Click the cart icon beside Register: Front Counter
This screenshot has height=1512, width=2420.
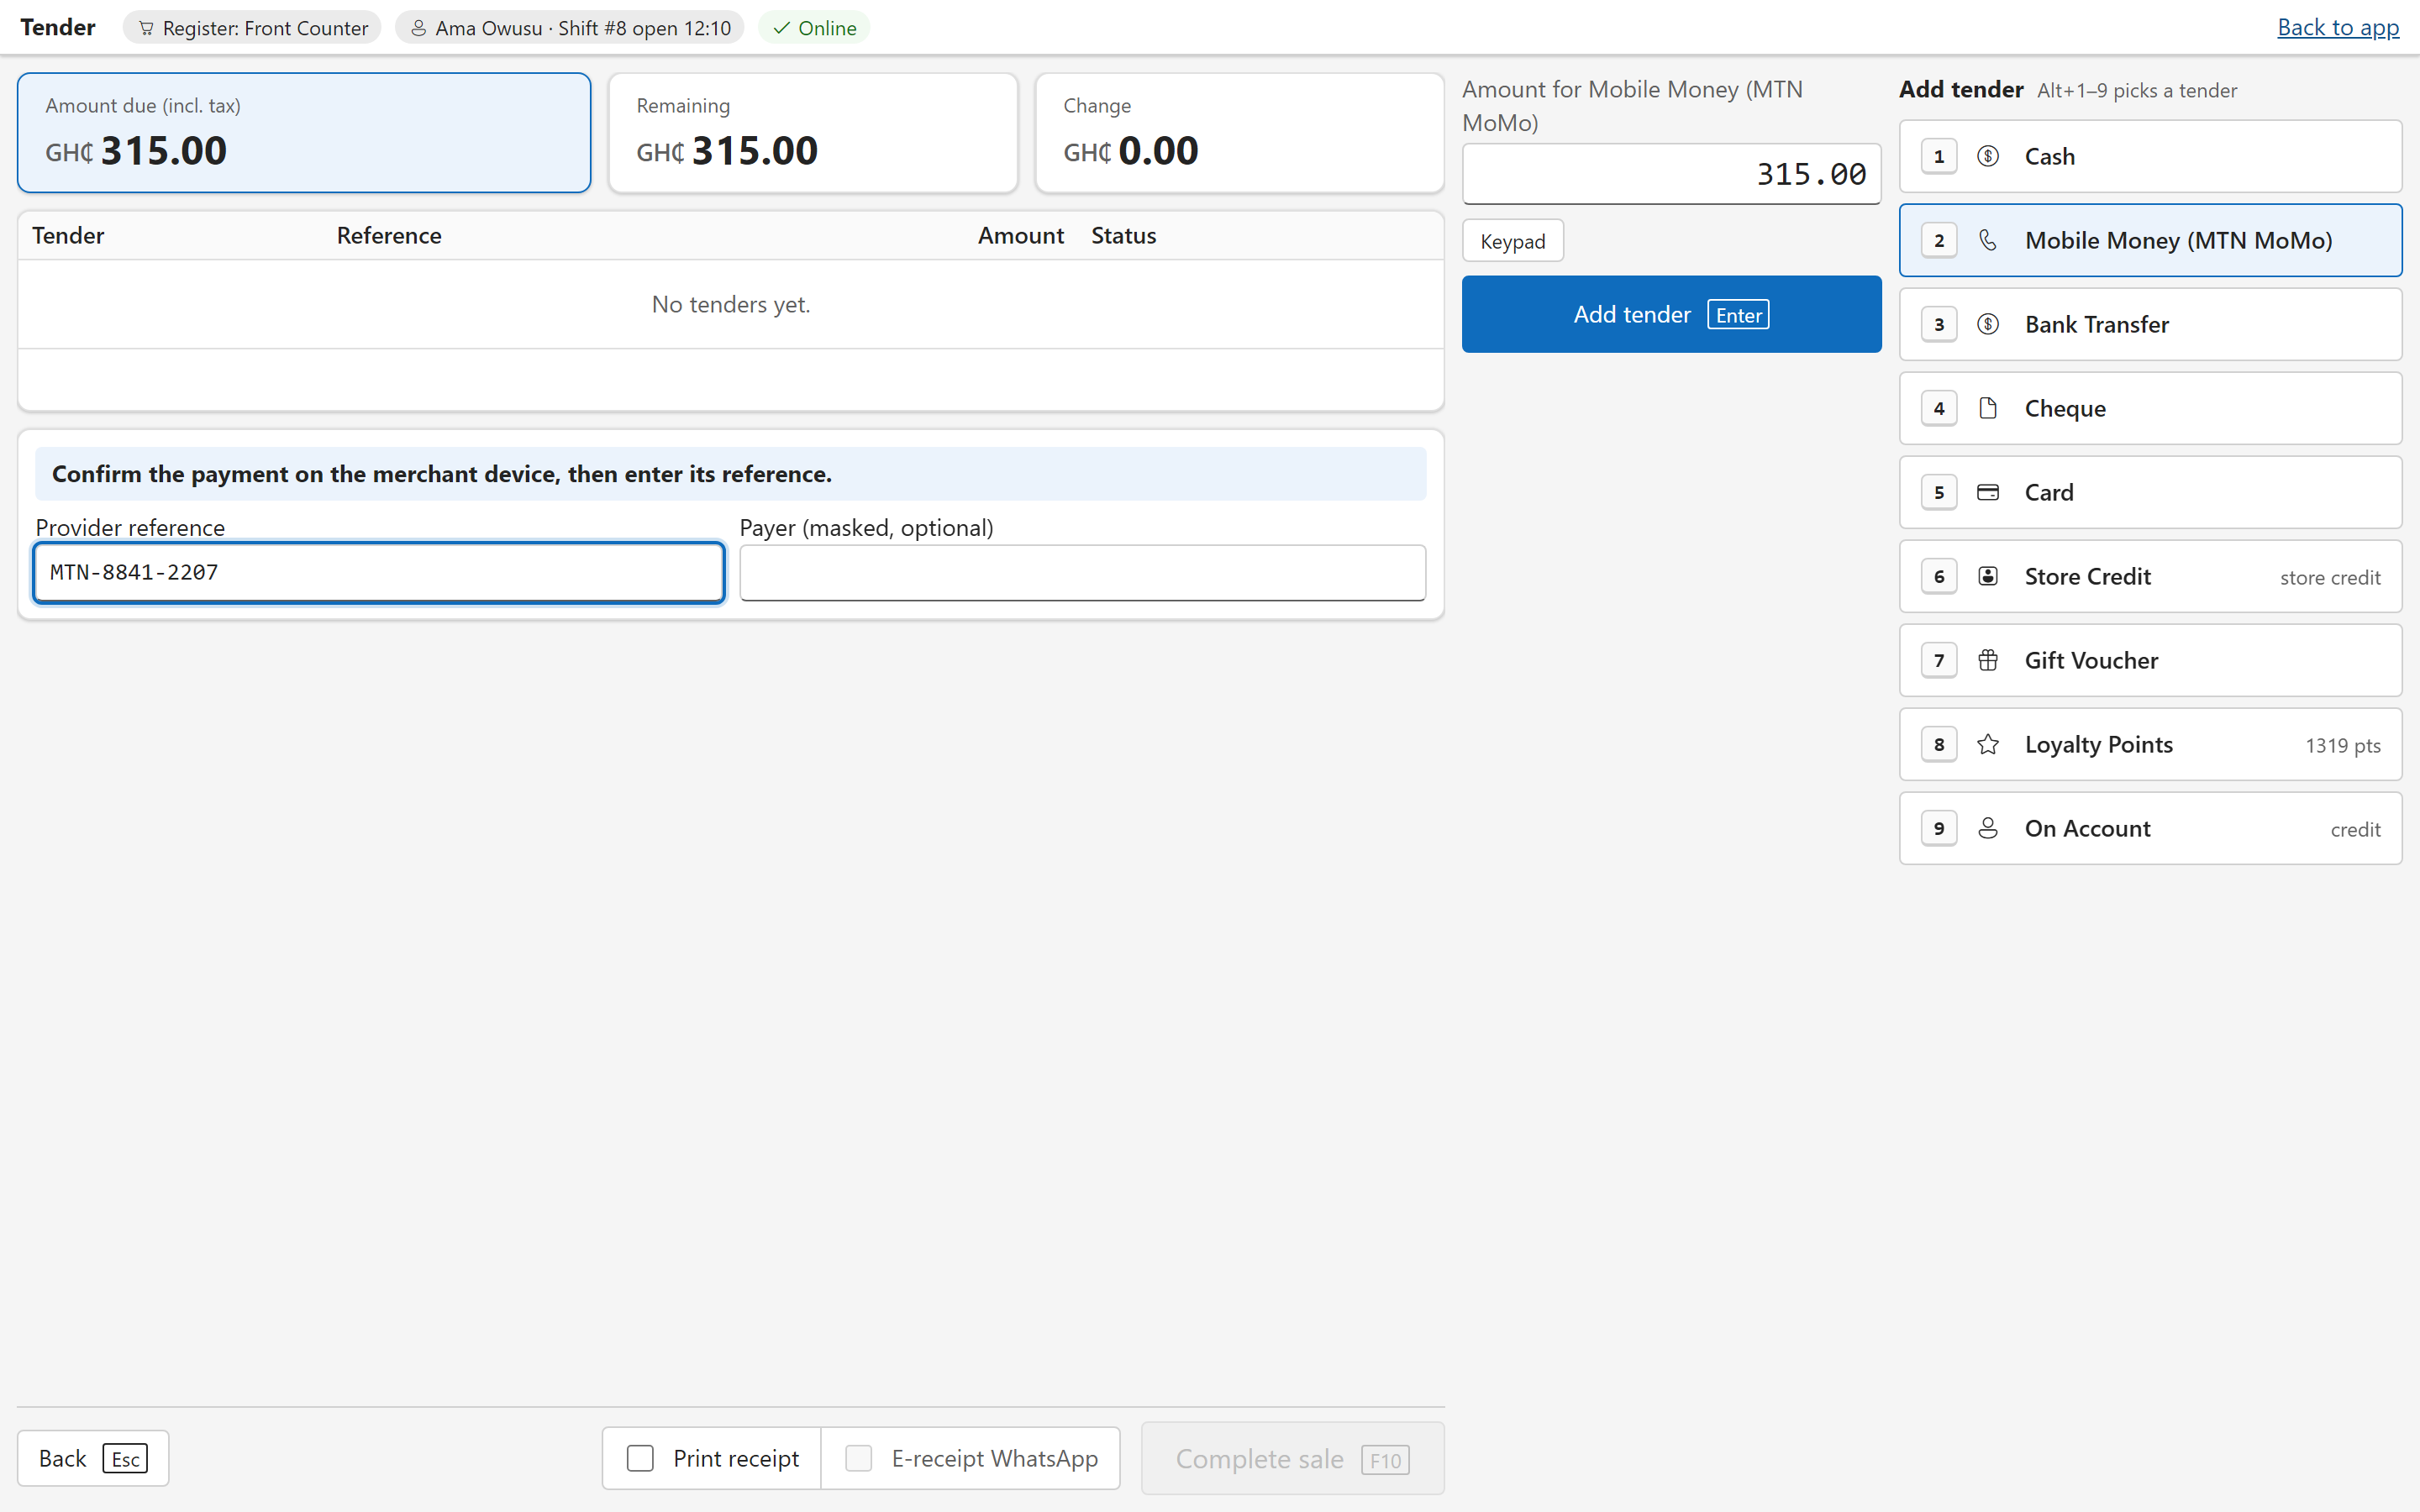(x=146, y=28)
